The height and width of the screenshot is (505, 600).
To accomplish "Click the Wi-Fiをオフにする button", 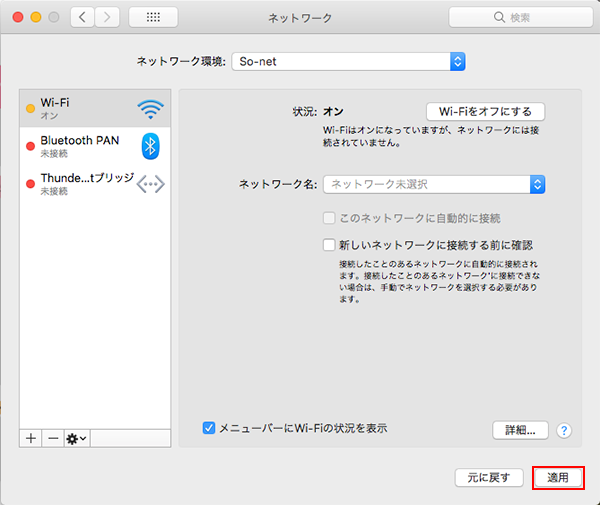I will pos(485,111).
